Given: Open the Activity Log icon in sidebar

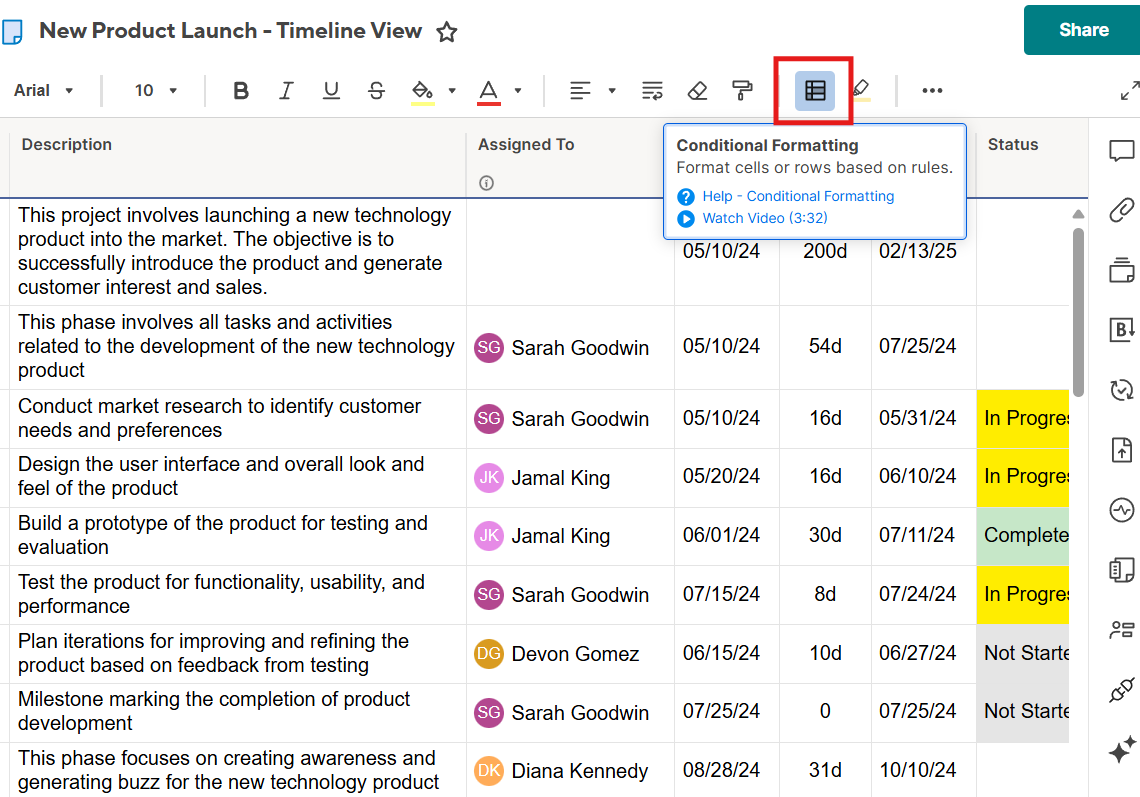Looking at the screenshot, I should pos(1121,511).
